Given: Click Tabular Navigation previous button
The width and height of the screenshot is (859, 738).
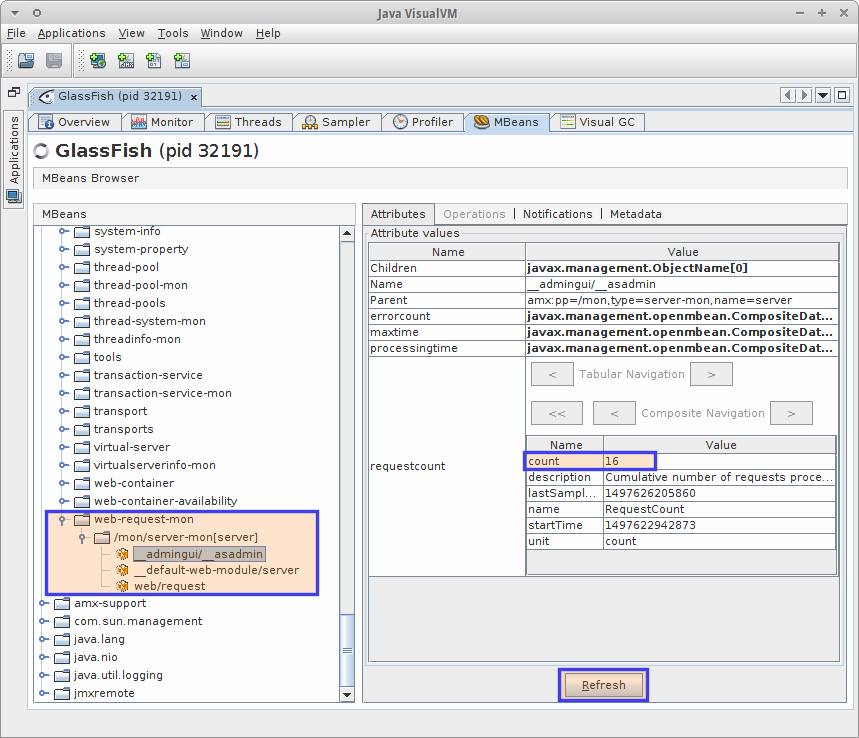Looking at the screenshot, I should (x=552, y=375).
